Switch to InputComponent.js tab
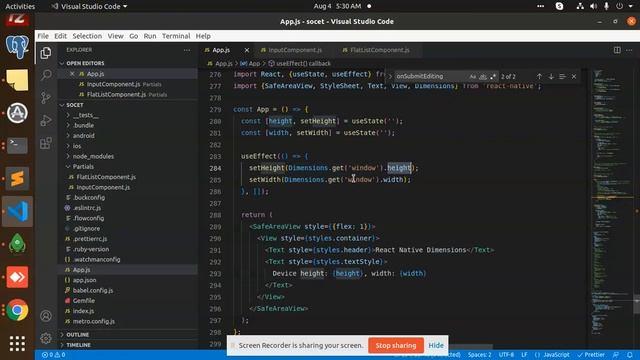Screen dimensions: 640x360 point(295,50)
